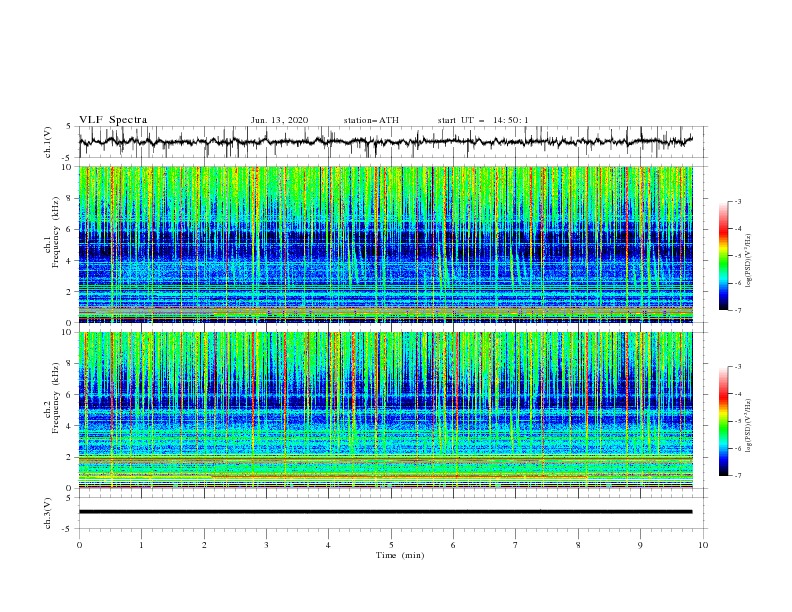Click the ch.1 color scale bar
This screenshot has width=792, height=612.
pos(724,256)
